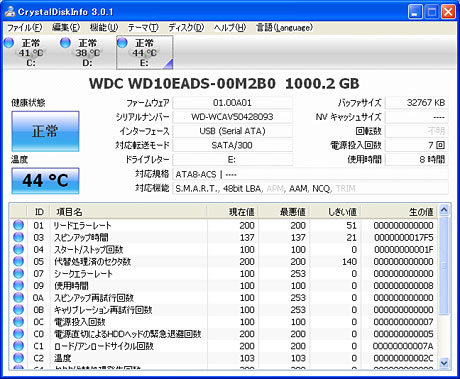Click the supported features field with S.M.A.R.T.

310,188
